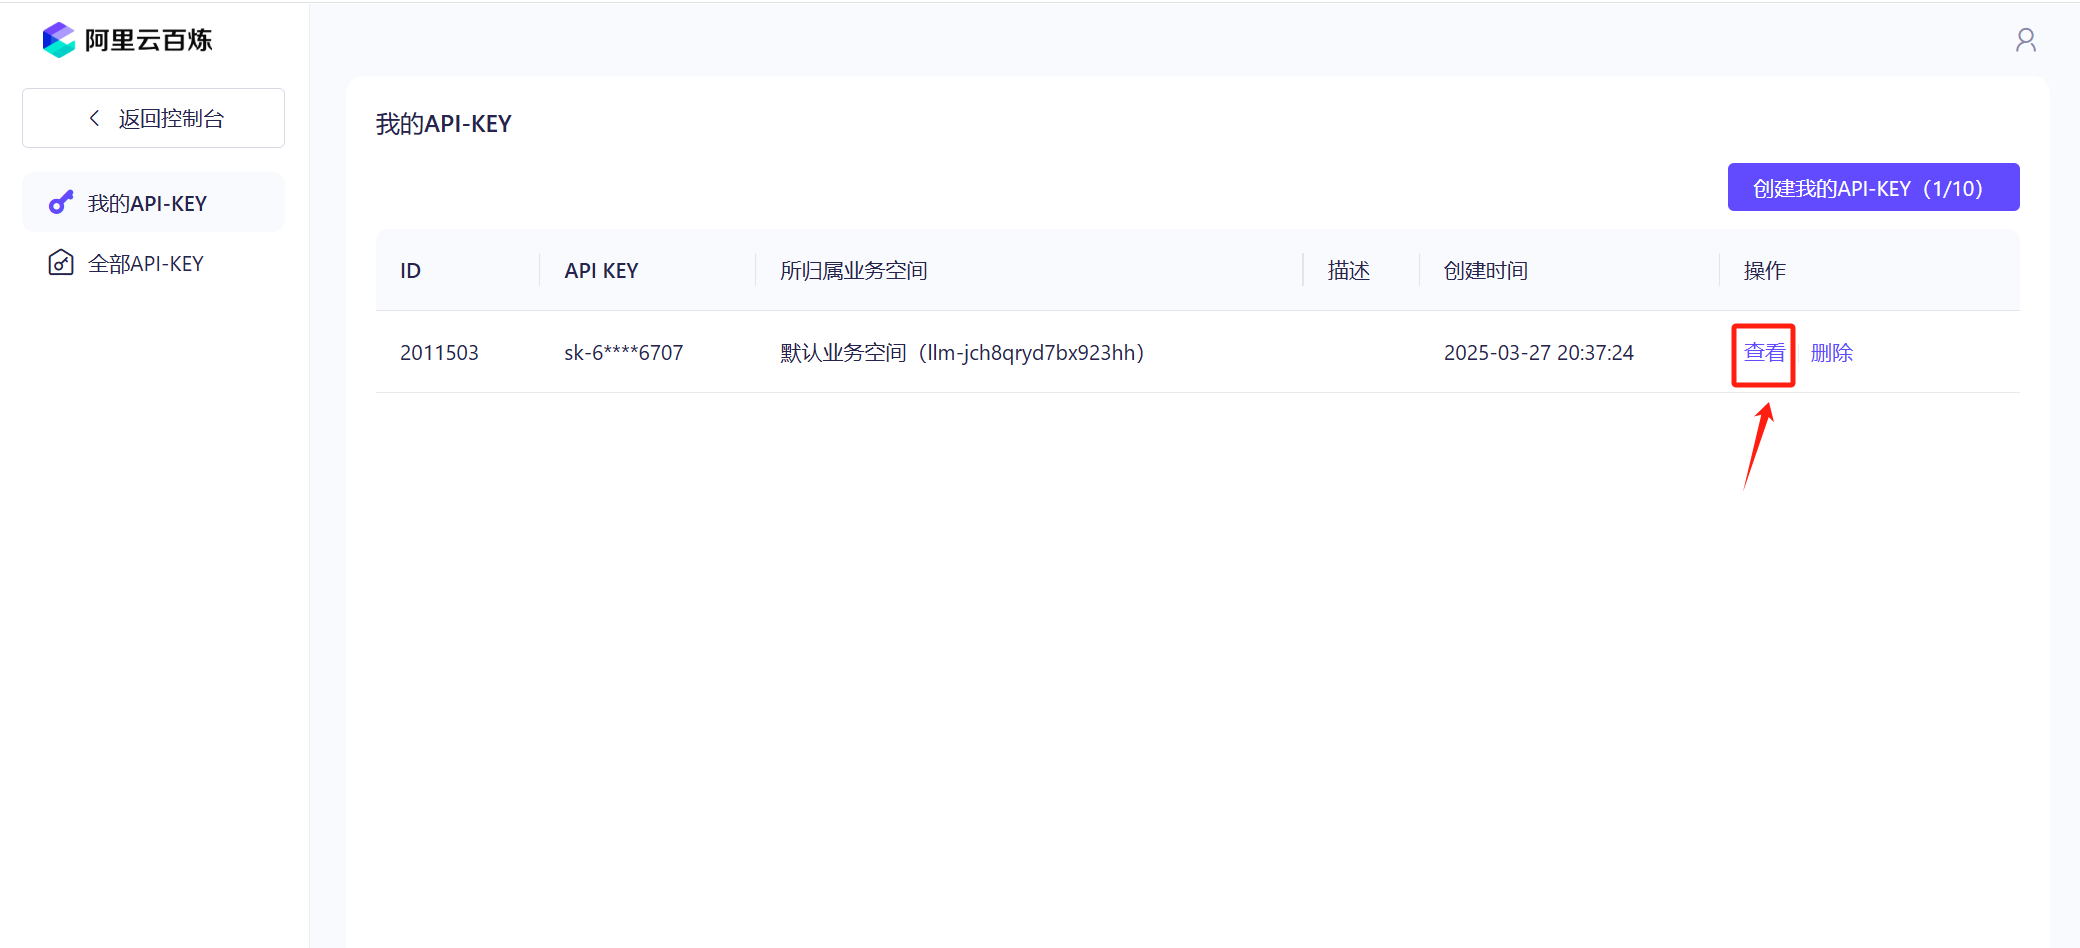The width and height of the screenshot is (2080, 948).
Task: Select 我的API-KEY in sidebar
Action: tap(153, 203)
